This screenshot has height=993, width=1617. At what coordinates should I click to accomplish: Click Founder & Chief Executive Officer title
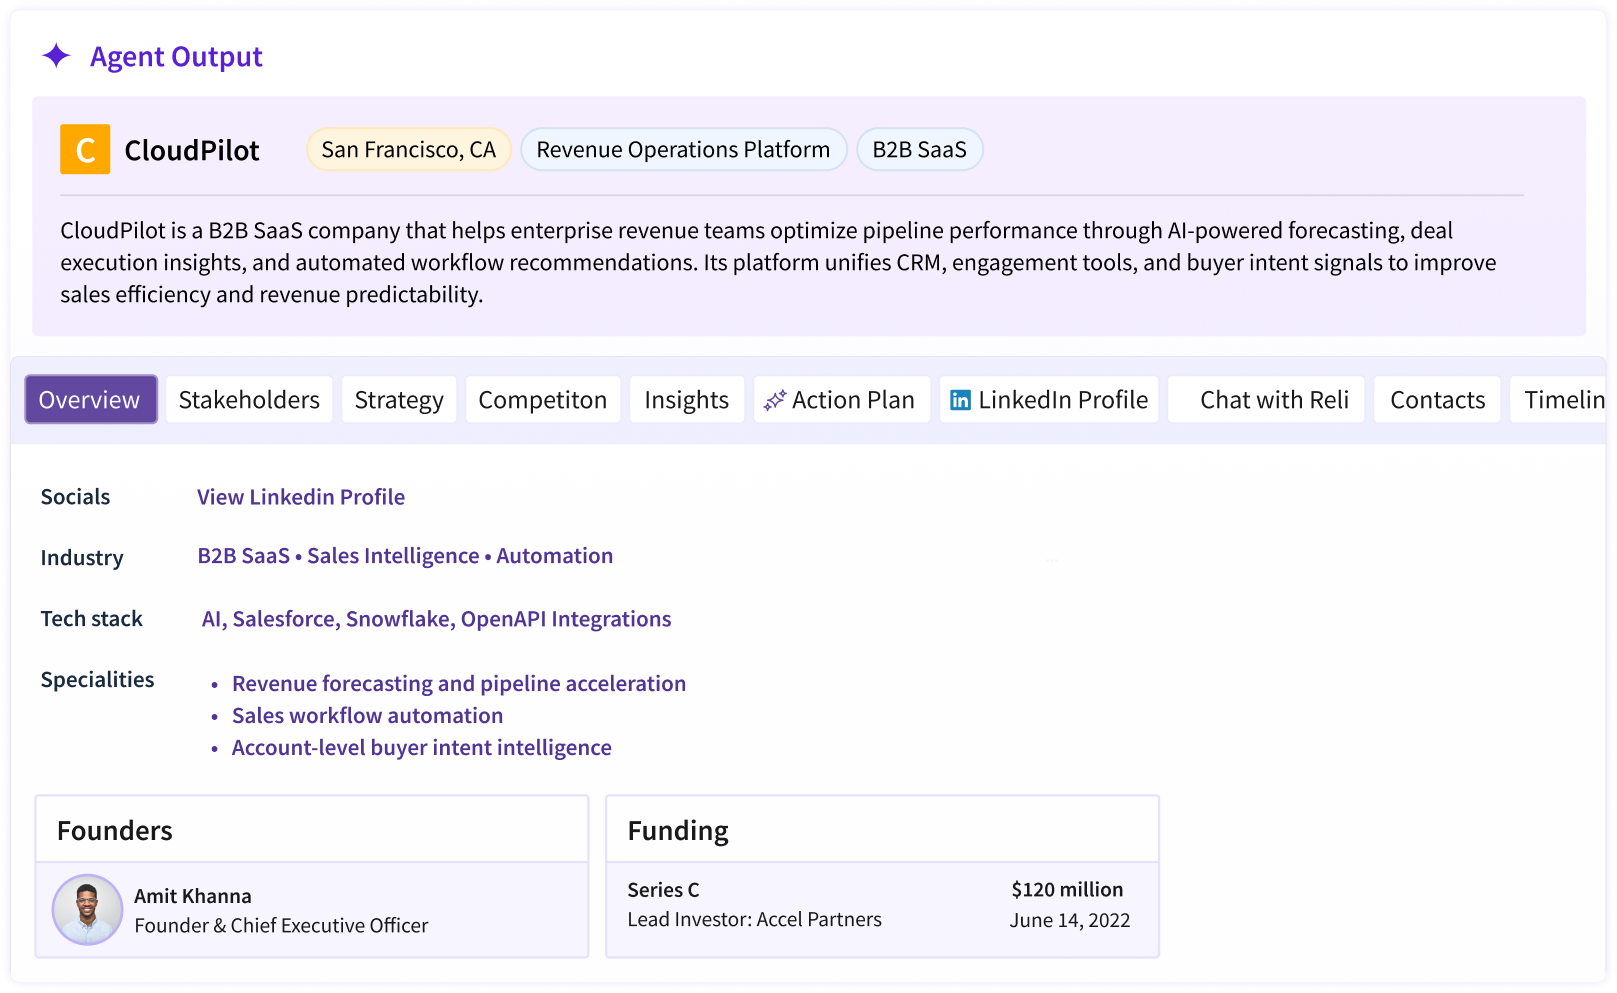tap(281, 926)
